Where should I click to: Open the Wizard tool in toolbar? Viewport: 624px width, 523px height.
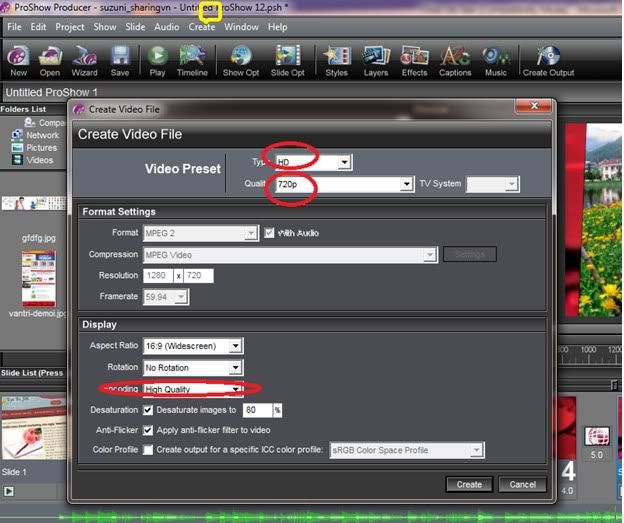[84, 58]
